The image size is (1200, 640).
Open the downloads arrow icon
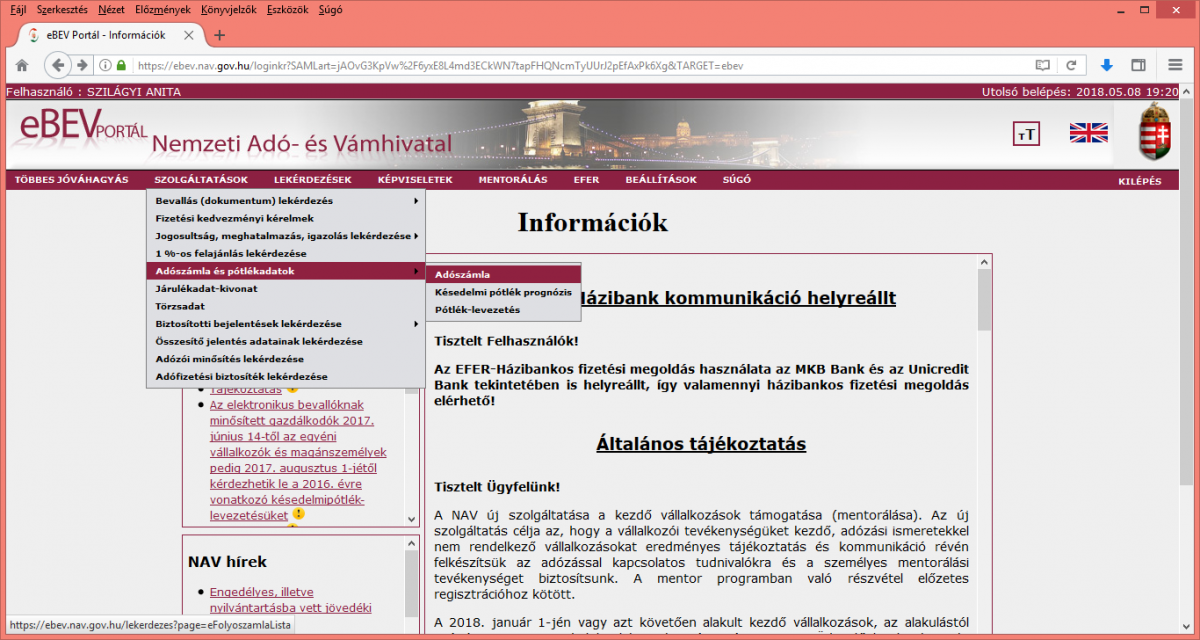[x=1107, y=65]
